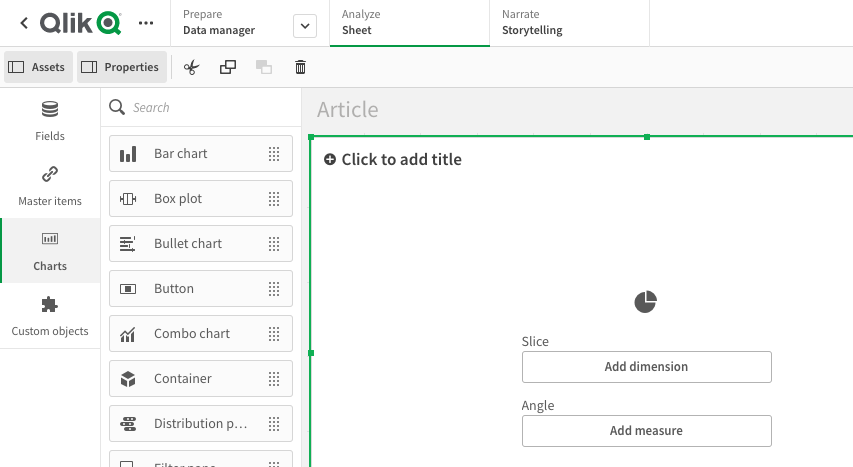Click the delete trash icon

(x=300, y=67)
